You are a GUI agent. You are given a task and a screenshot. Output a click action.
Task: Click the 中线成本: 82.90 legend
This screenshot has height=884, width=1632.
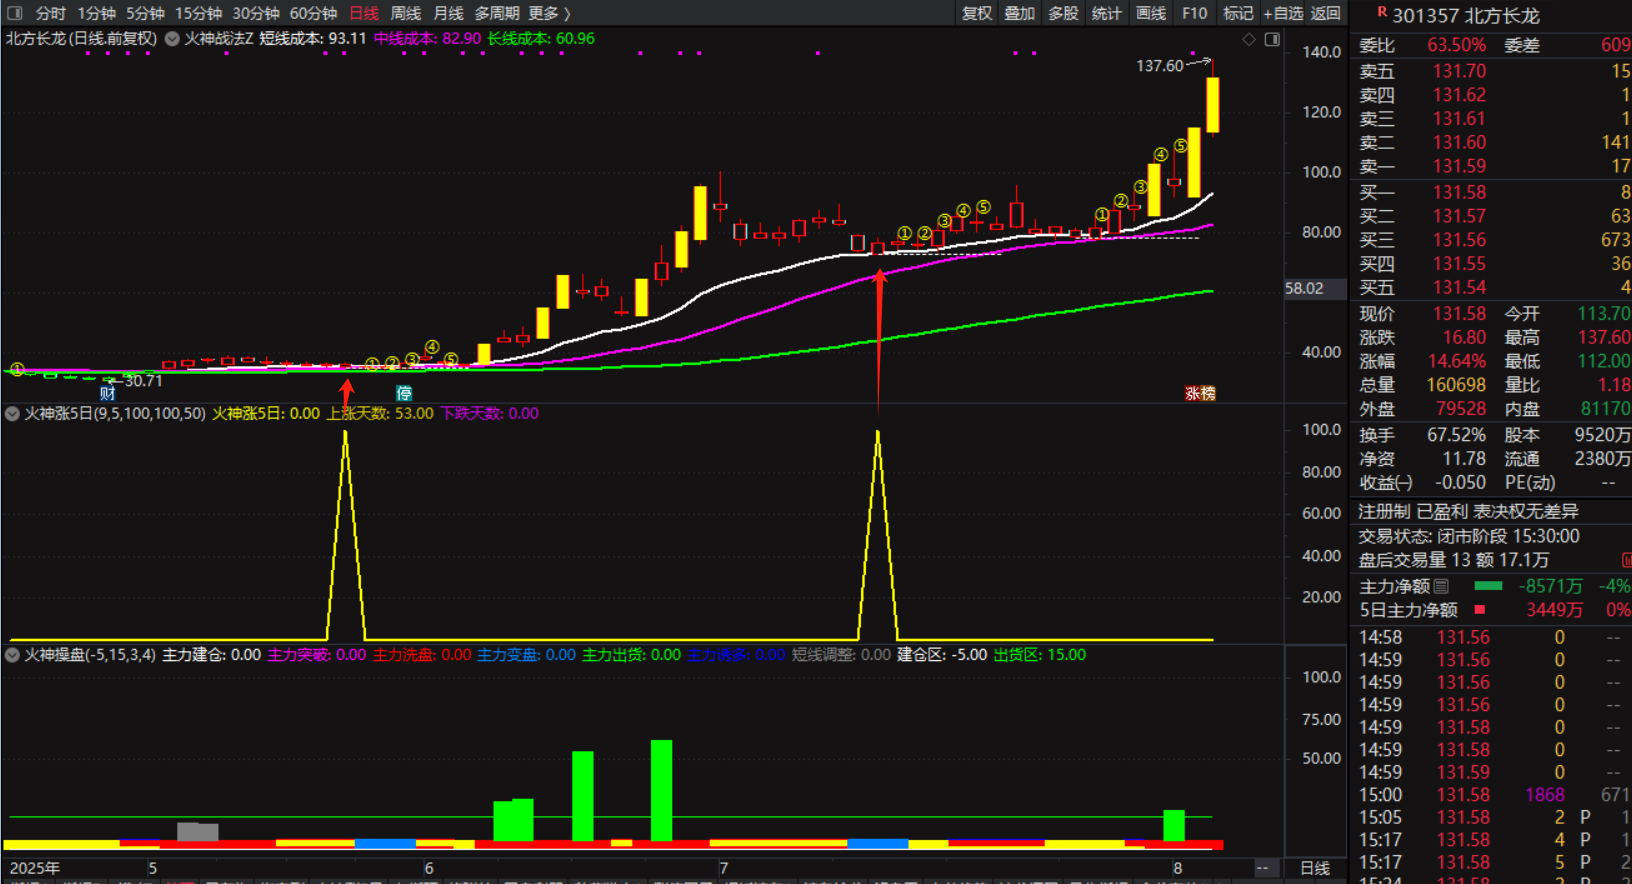(427, 39)
